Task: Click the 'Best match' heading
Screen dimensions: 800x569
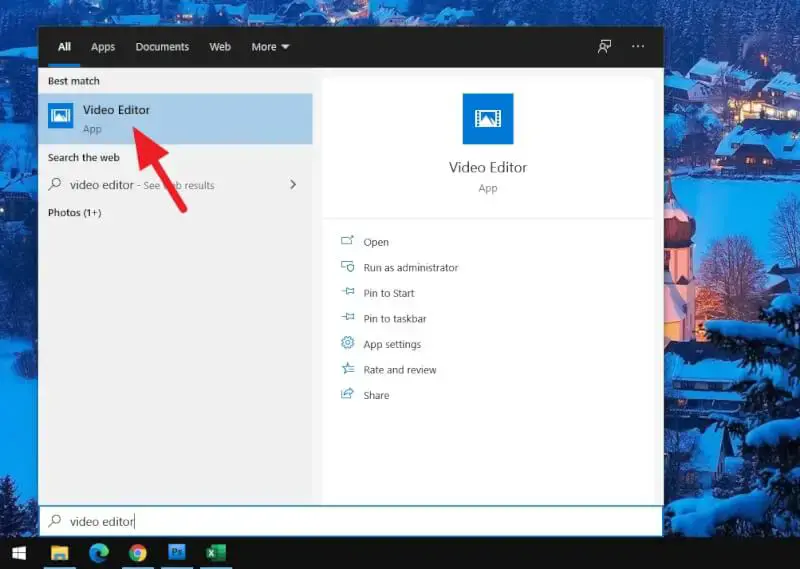Action: point(73,81)
